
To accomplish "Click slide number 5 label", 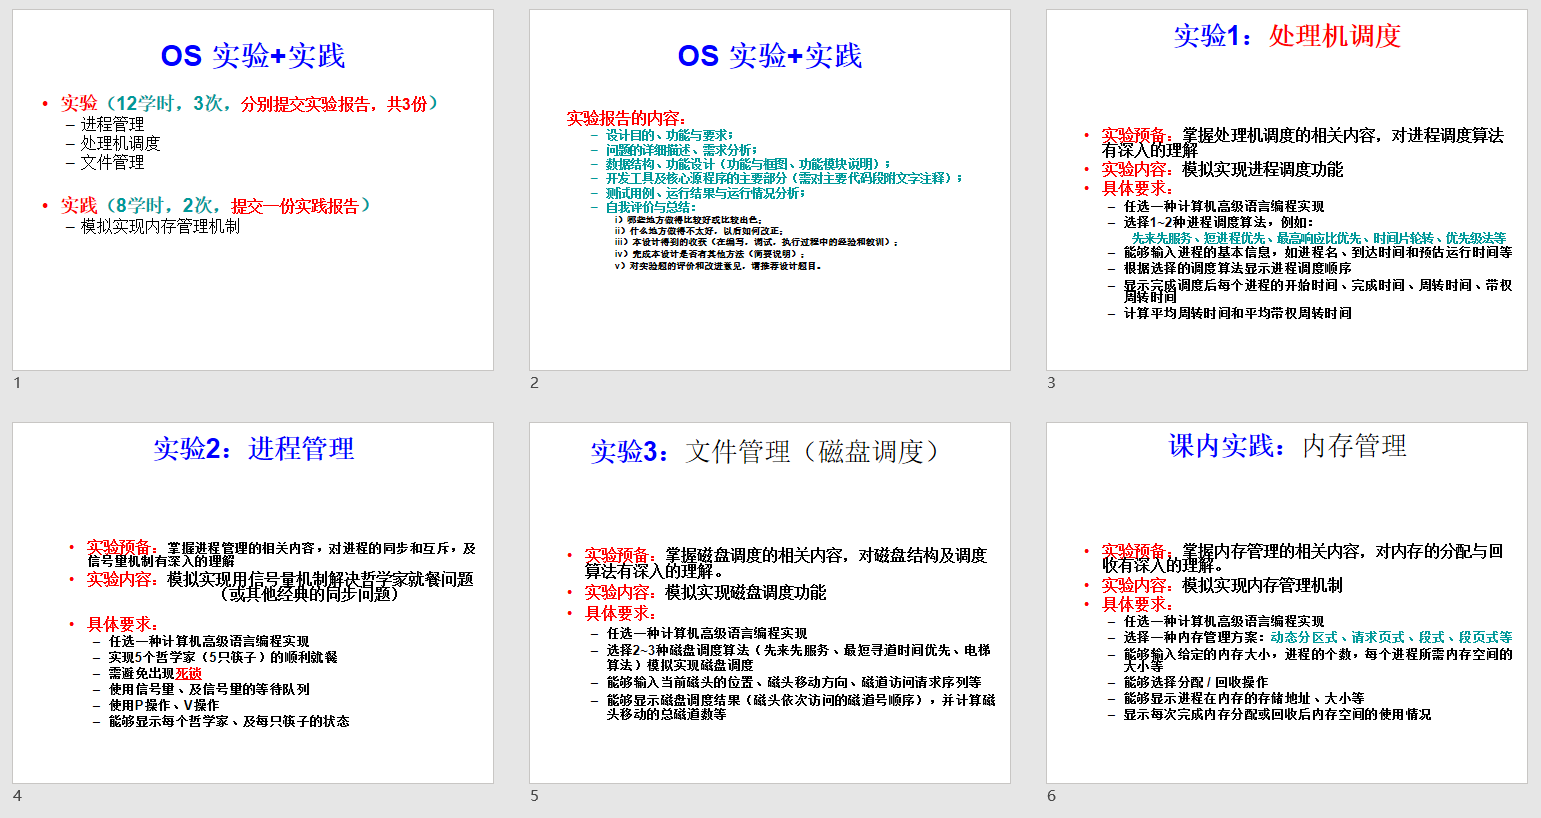I will (534, 796).
